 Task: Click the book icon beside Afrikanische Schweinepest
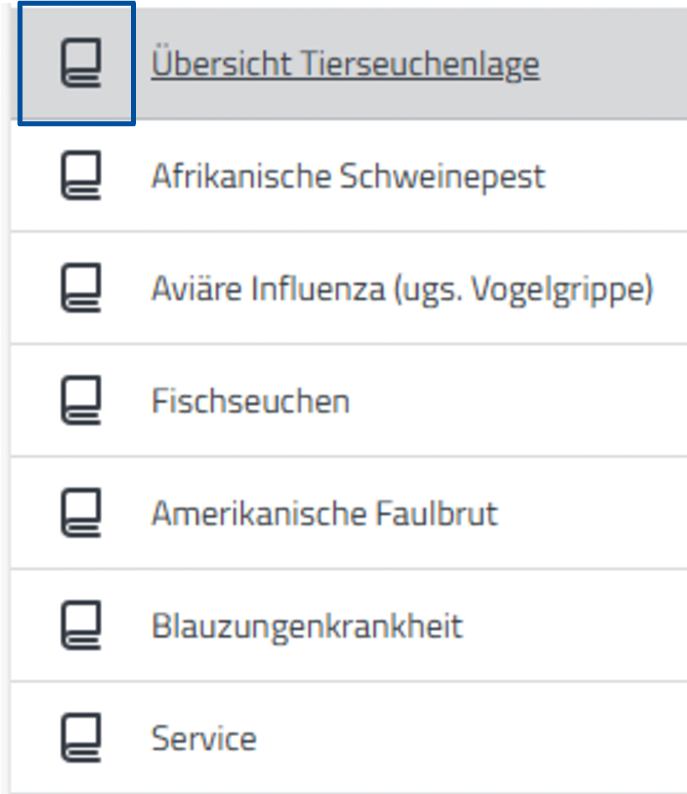tap(80, 177)
